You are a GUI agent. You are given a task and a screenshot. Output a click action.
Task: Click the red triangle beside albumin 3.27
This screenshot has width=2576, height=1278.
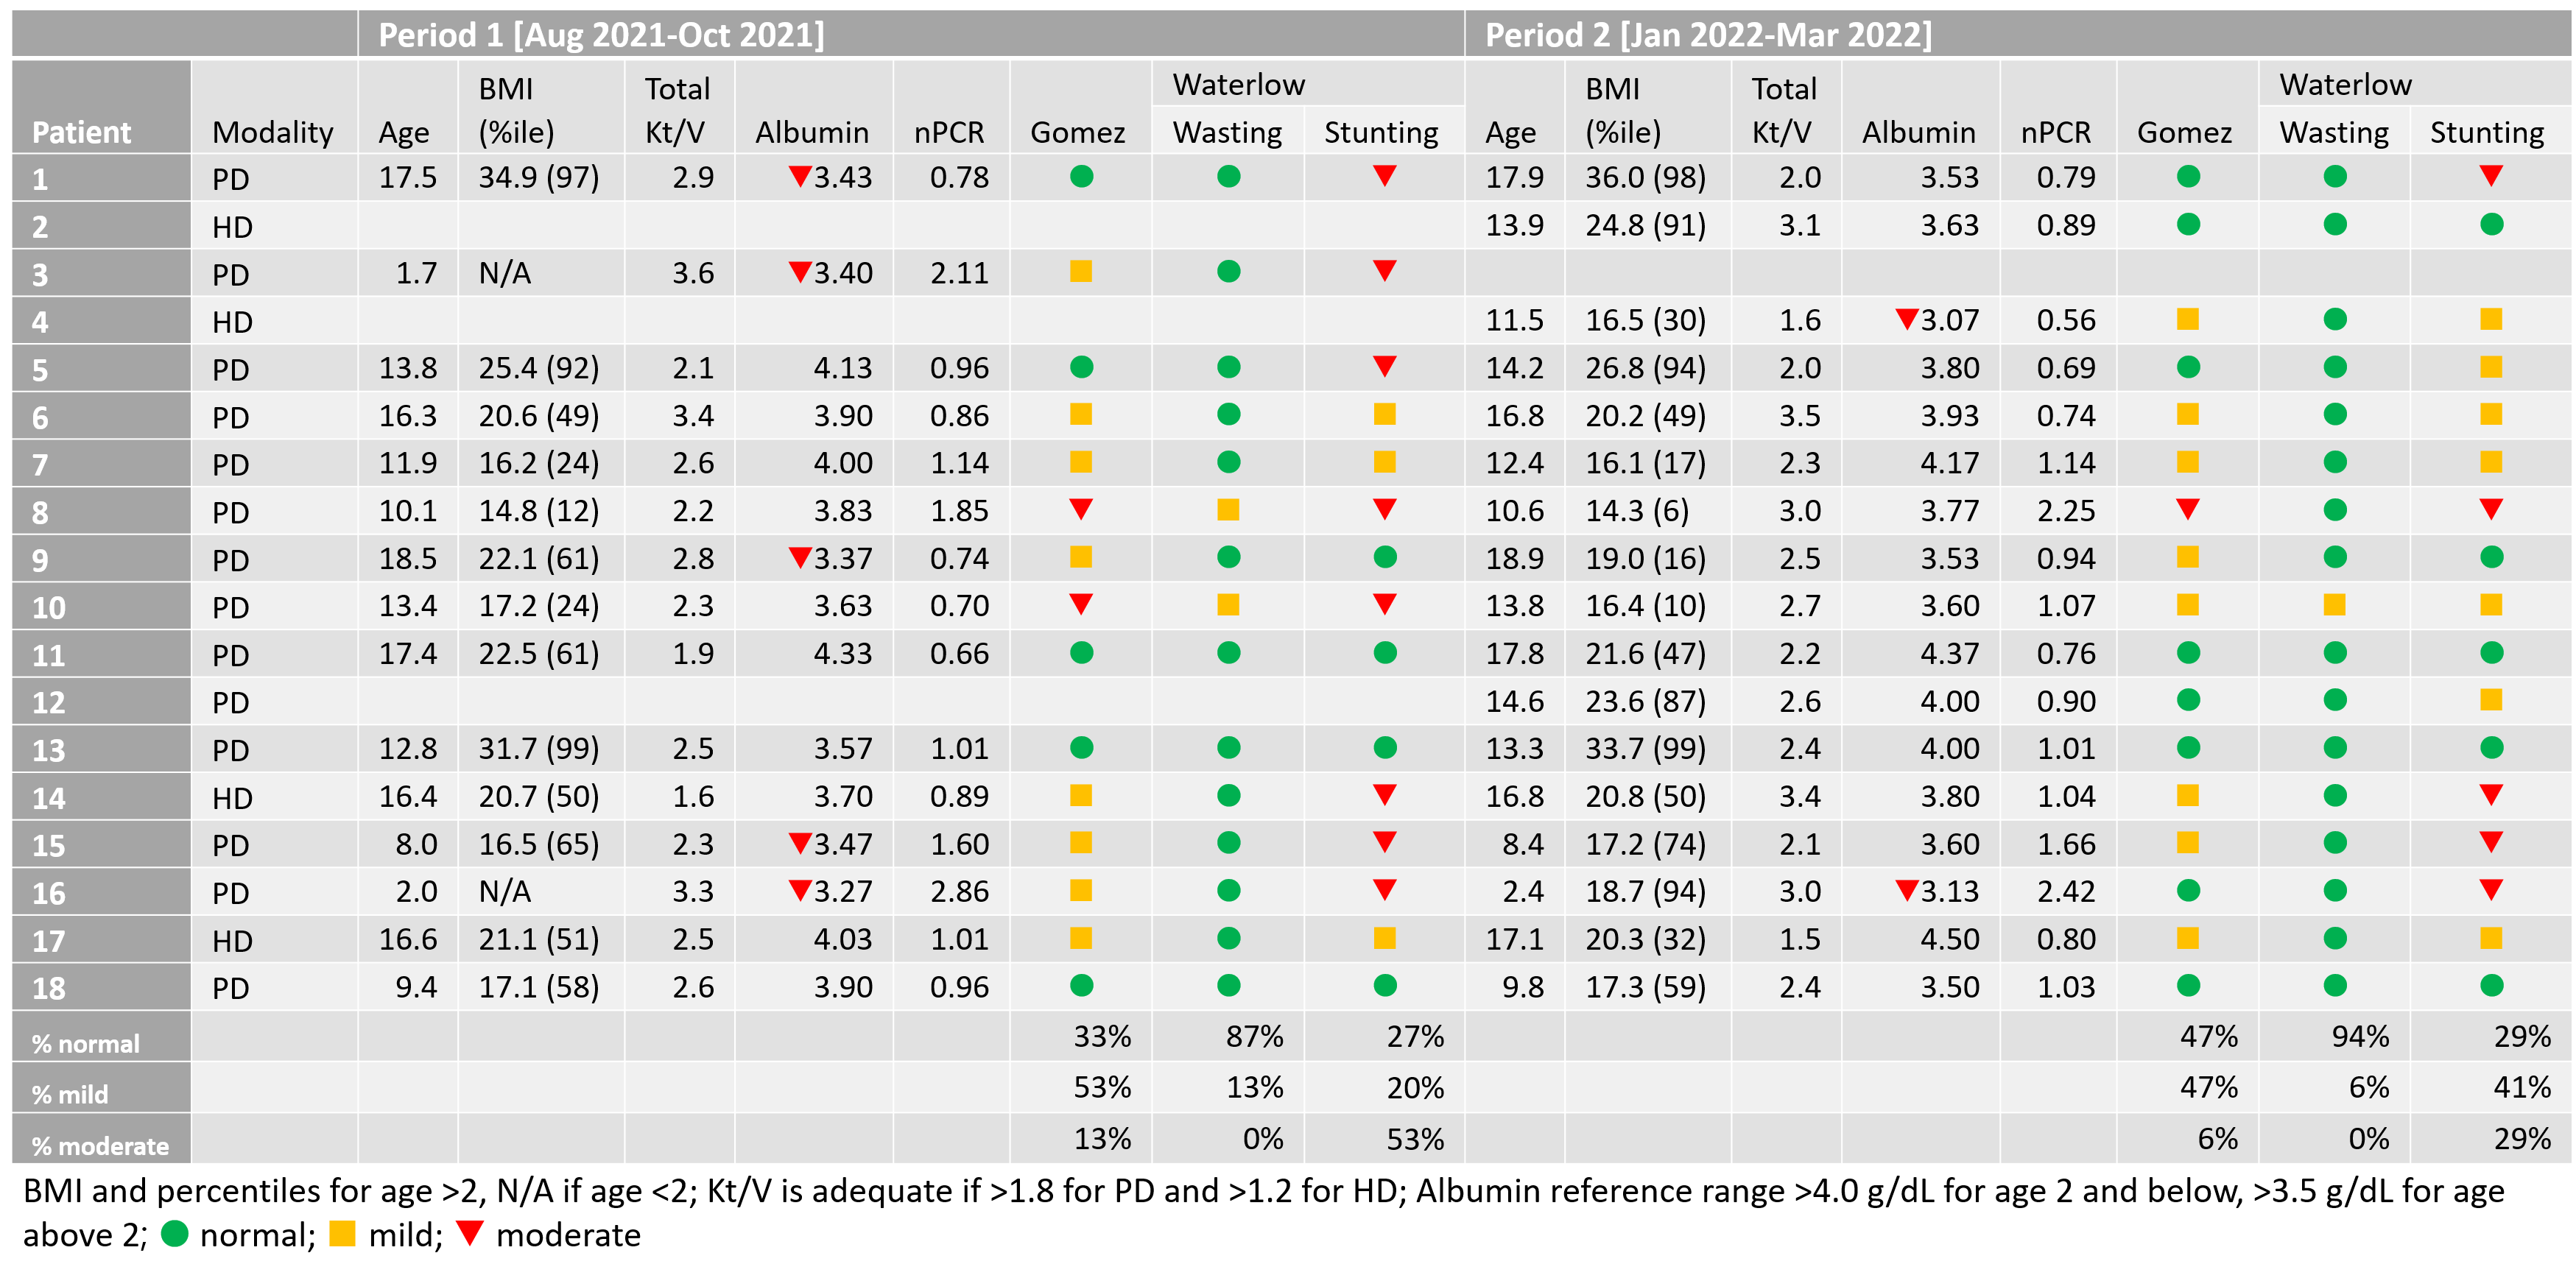(799, 890)
